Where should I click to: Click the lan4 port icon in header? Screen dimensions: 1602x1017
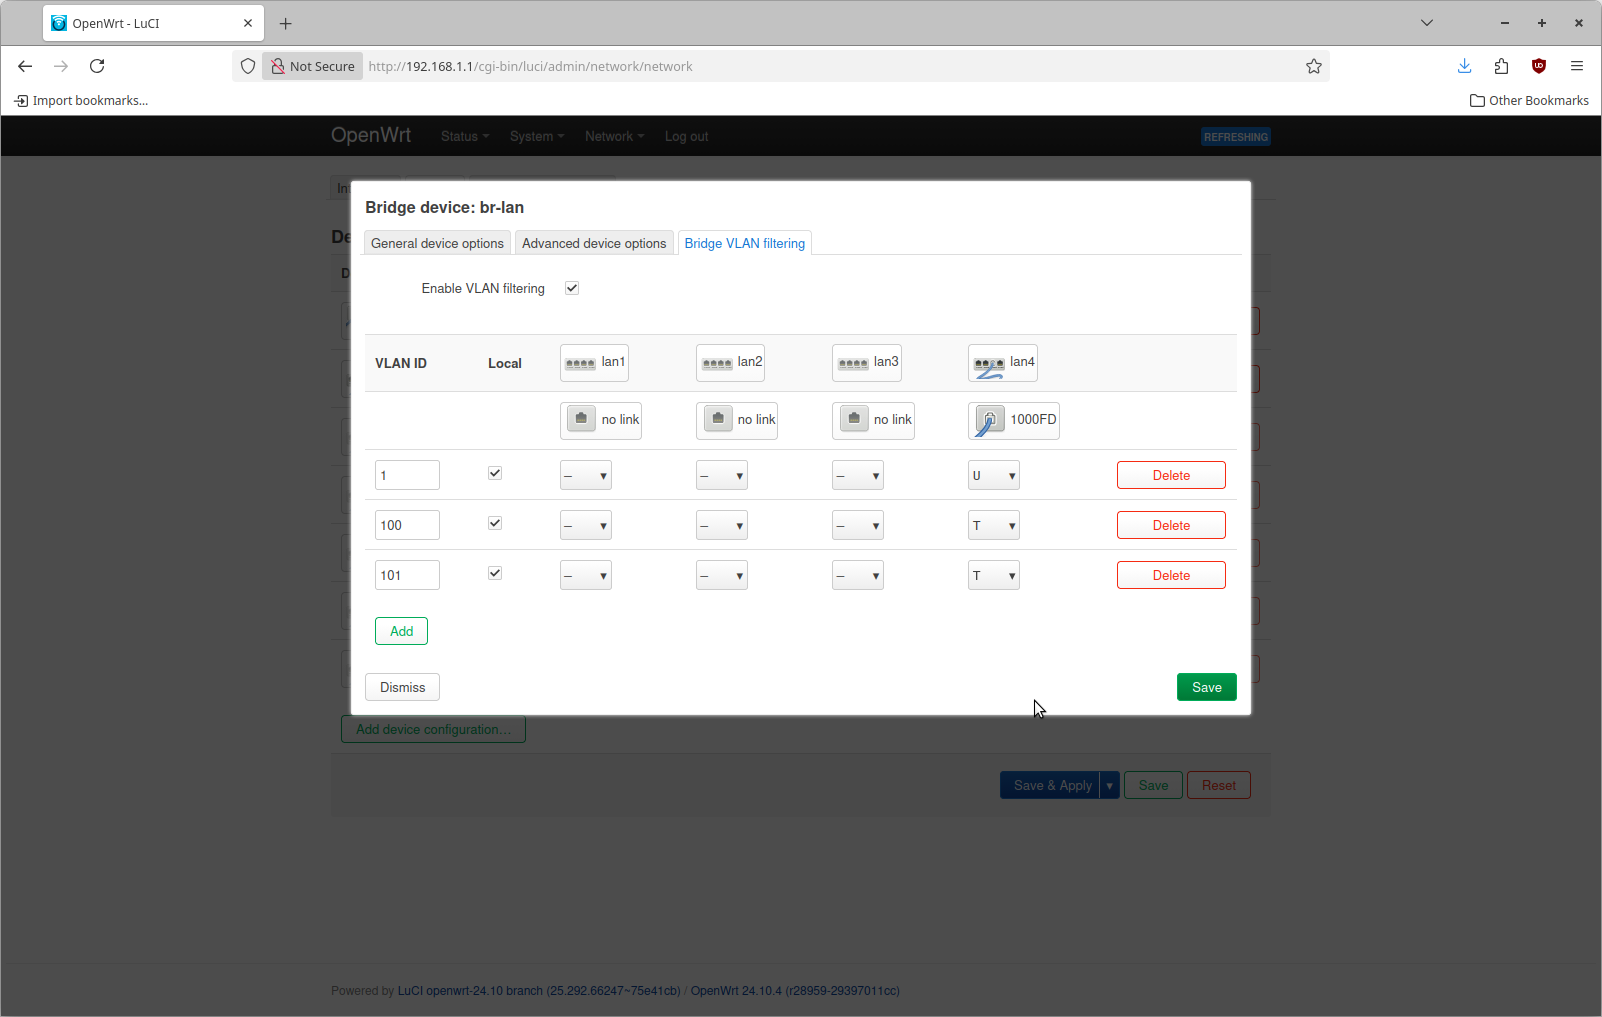coord(989,365)
